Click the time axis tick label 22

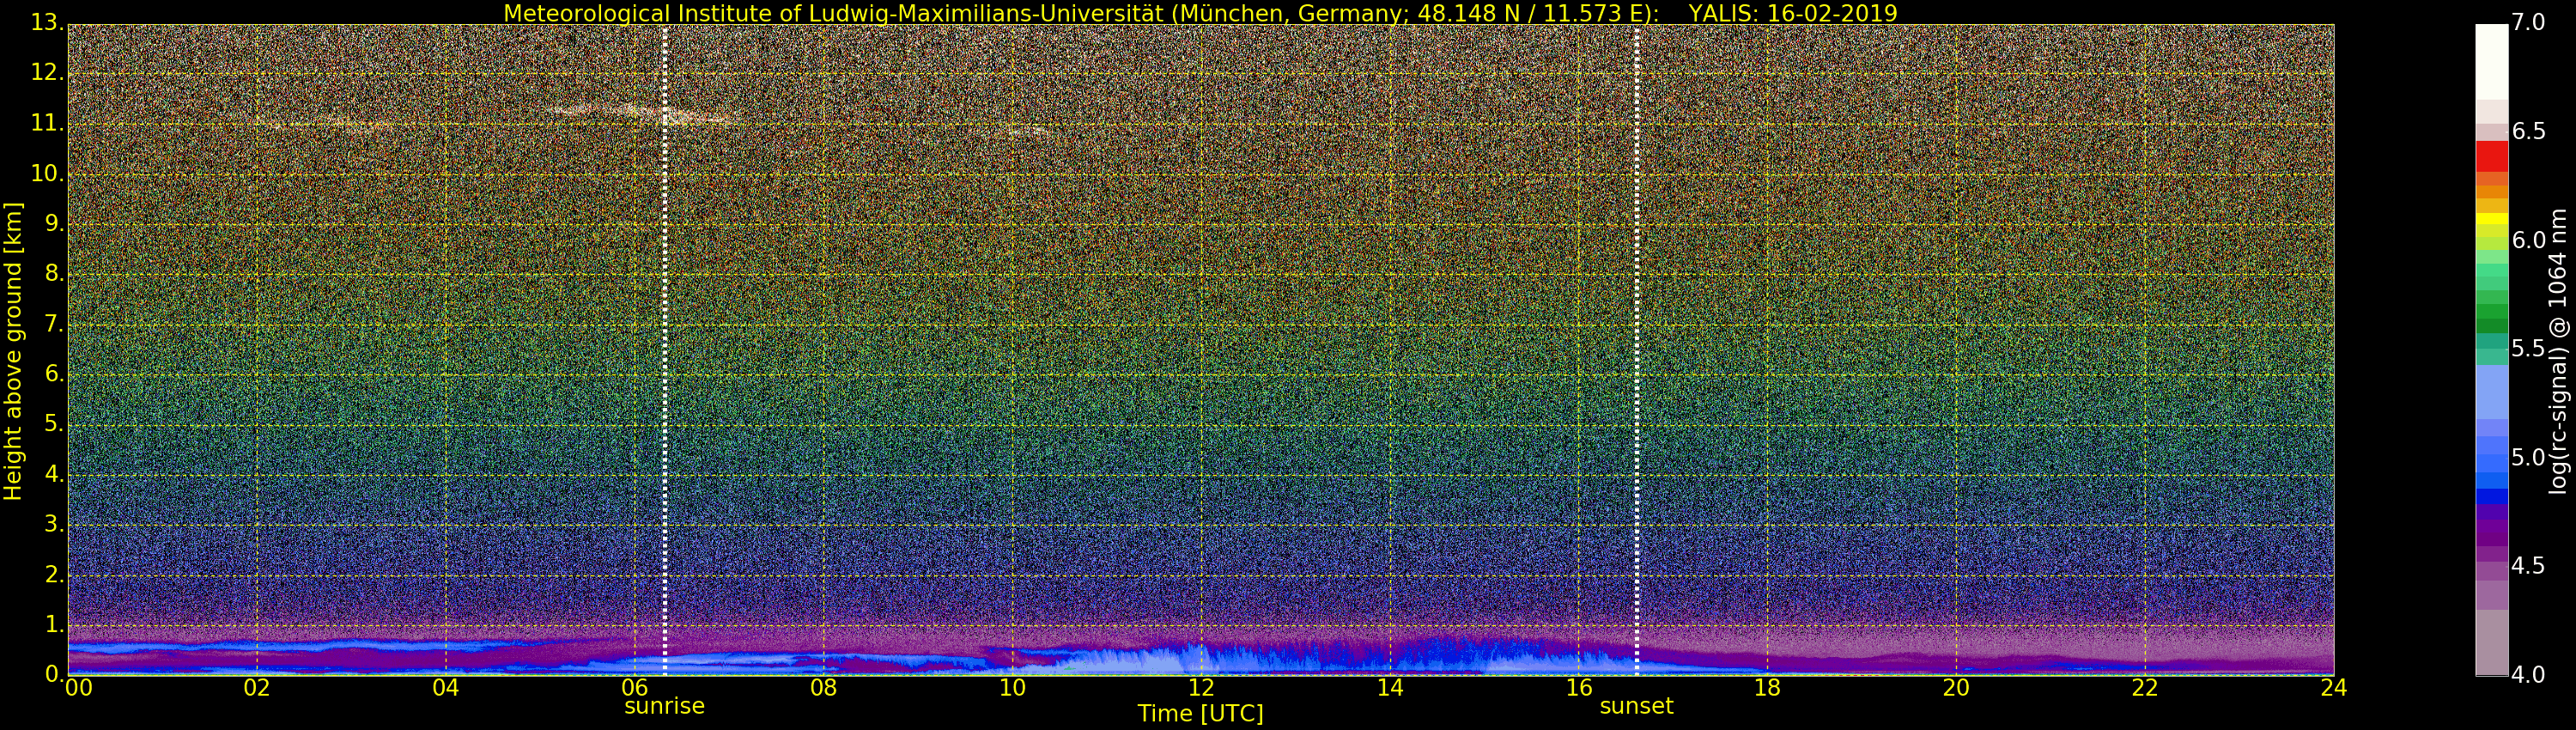2146,688
